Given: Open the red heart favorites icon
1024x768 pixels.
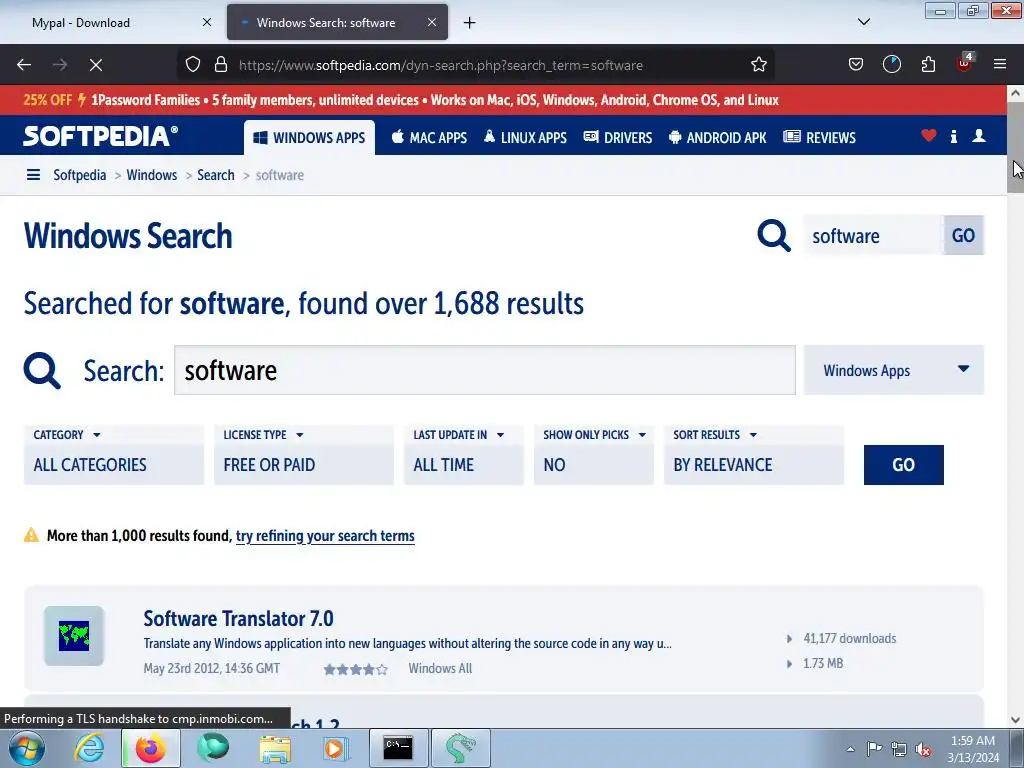Looking at the screenshot, I should (929, 136).
